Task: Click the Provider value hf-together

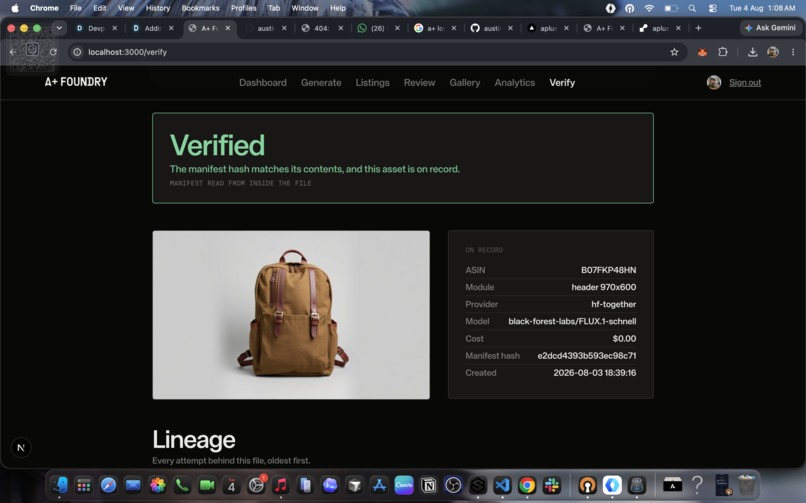Action: pos(613,304)
